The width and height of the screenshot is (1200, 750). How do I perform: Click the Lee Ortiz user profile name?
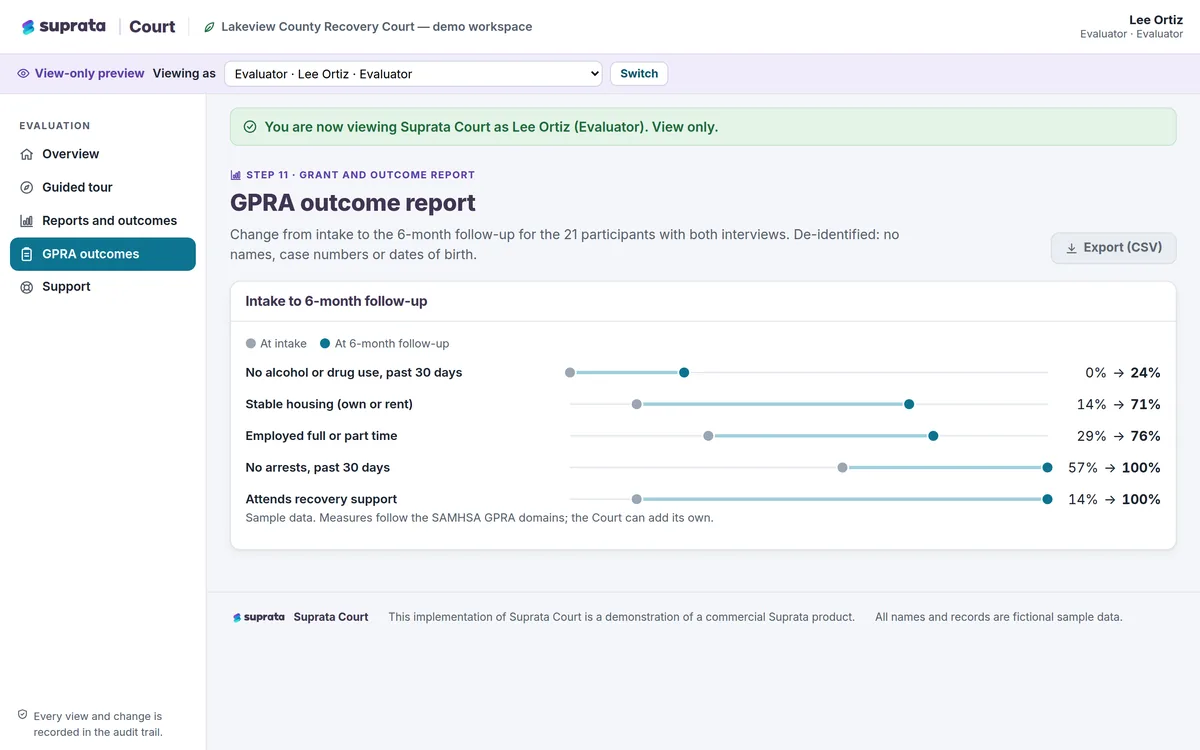[1156, 20]
